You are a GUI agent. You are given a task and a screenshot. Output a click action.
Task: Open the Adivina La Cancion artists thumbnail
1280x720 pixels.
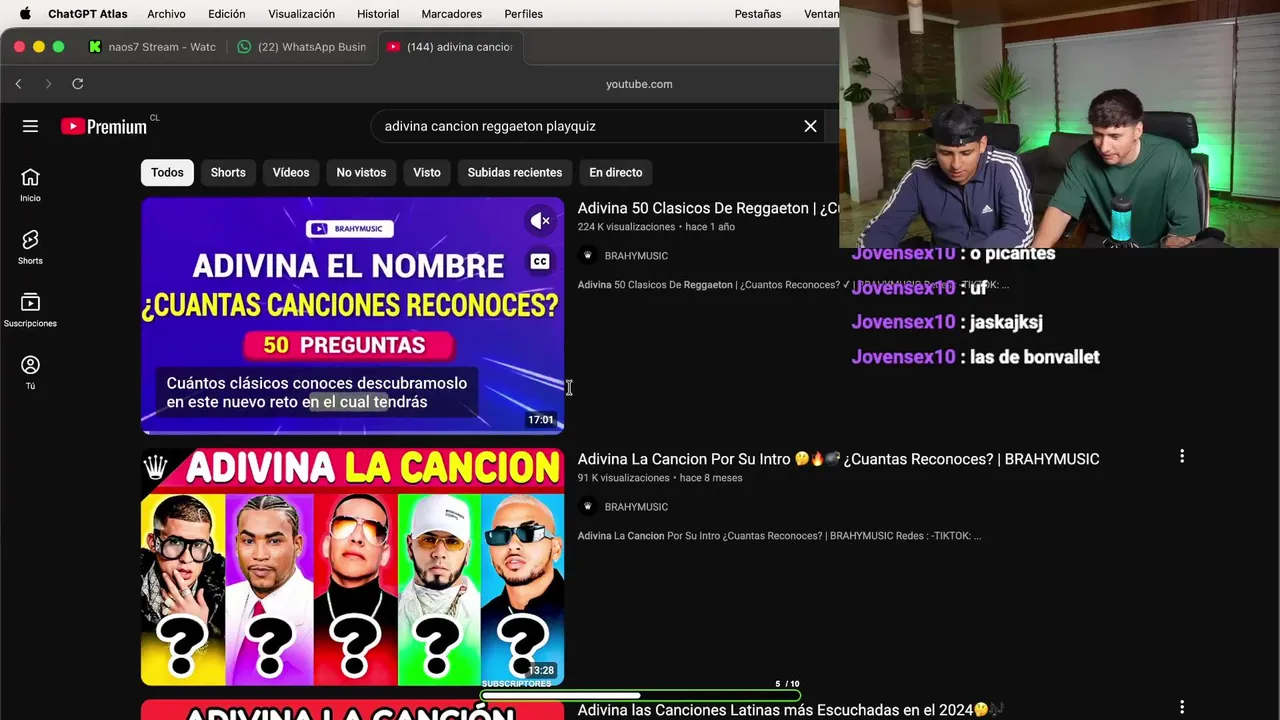(x=352, y=567)
